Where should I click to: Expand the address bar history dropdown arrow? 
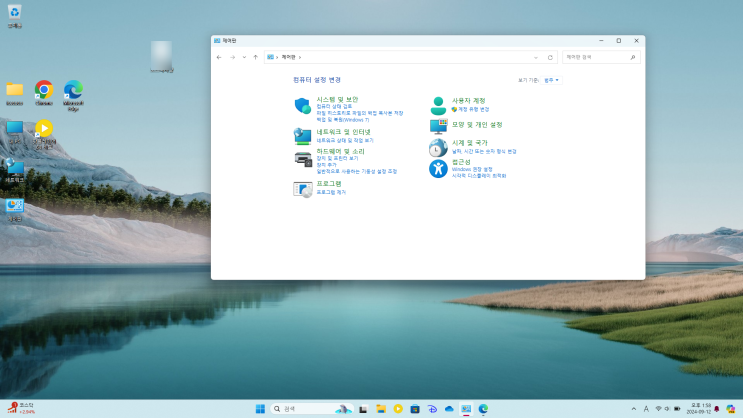tap(536, 57)
